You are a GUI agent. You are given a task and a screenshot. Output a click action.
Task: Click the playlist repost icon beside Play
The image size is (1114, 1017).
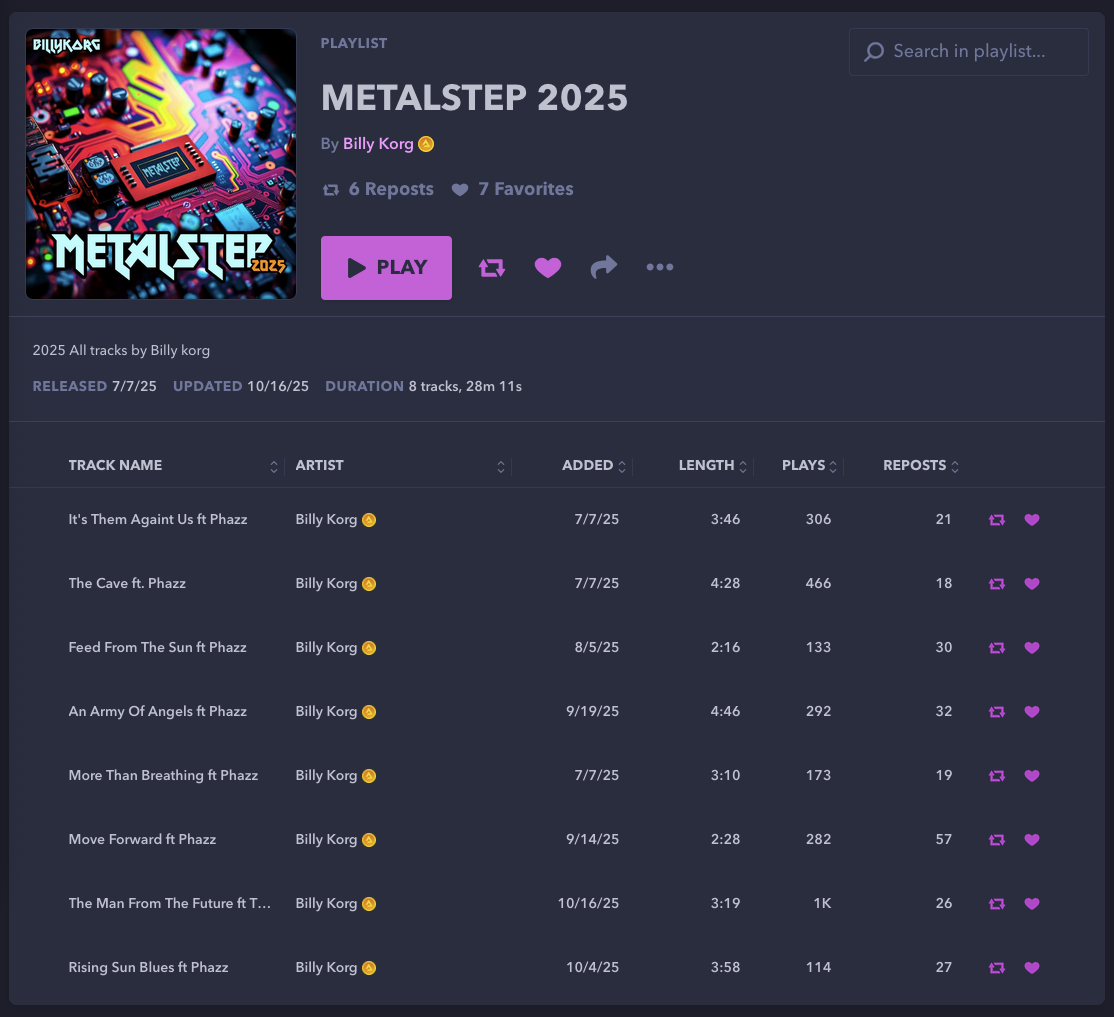(492, 268)
